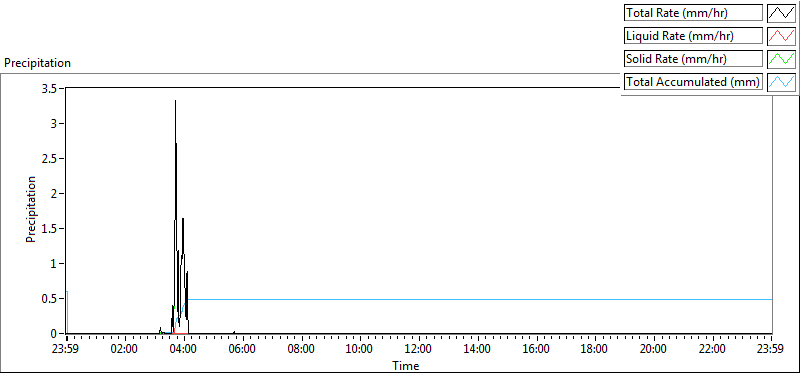Image resolution: width=800 pixels, height=373 pixels.
Task: Click the 08:00 time tick label
Action: tap(301, 350)
